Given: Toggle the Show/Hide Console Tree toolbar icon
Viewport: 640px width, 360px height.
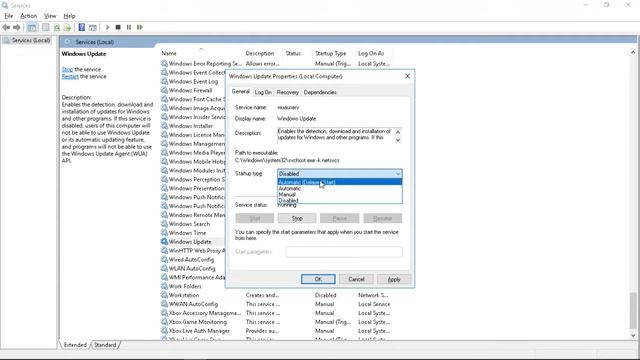Looking at the screenshot, I should (x=32, y=27).
